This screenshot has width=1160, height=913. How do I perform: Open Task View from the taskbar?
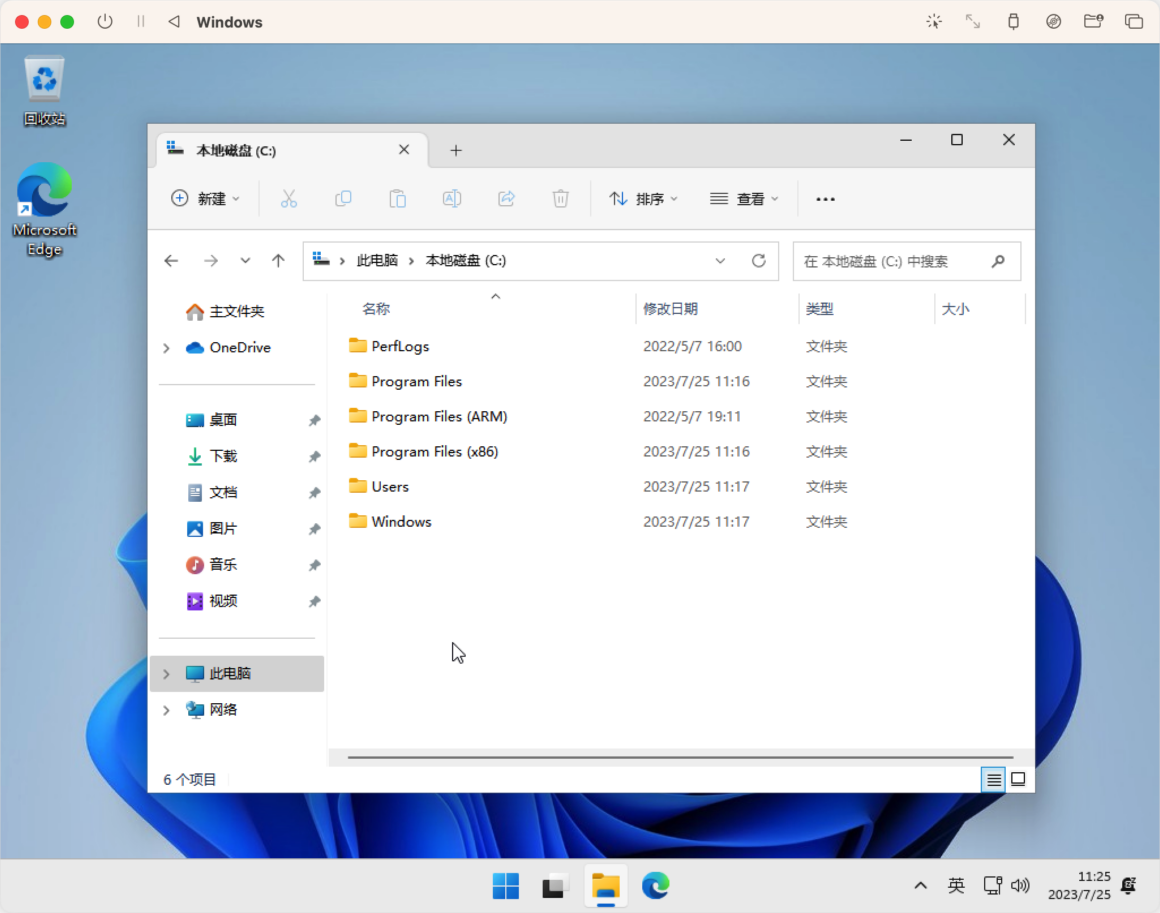[x=555, y=886]
